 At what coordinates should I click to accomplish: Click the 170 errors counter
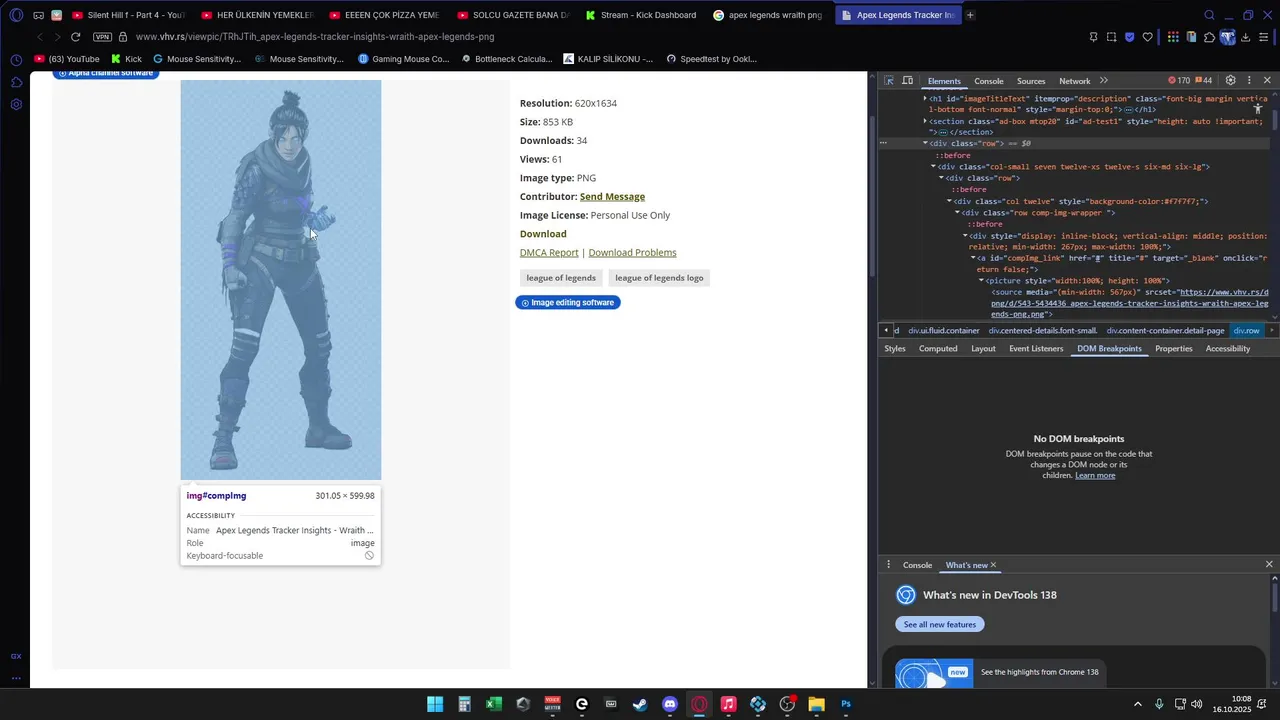(x=1178, y=80)
